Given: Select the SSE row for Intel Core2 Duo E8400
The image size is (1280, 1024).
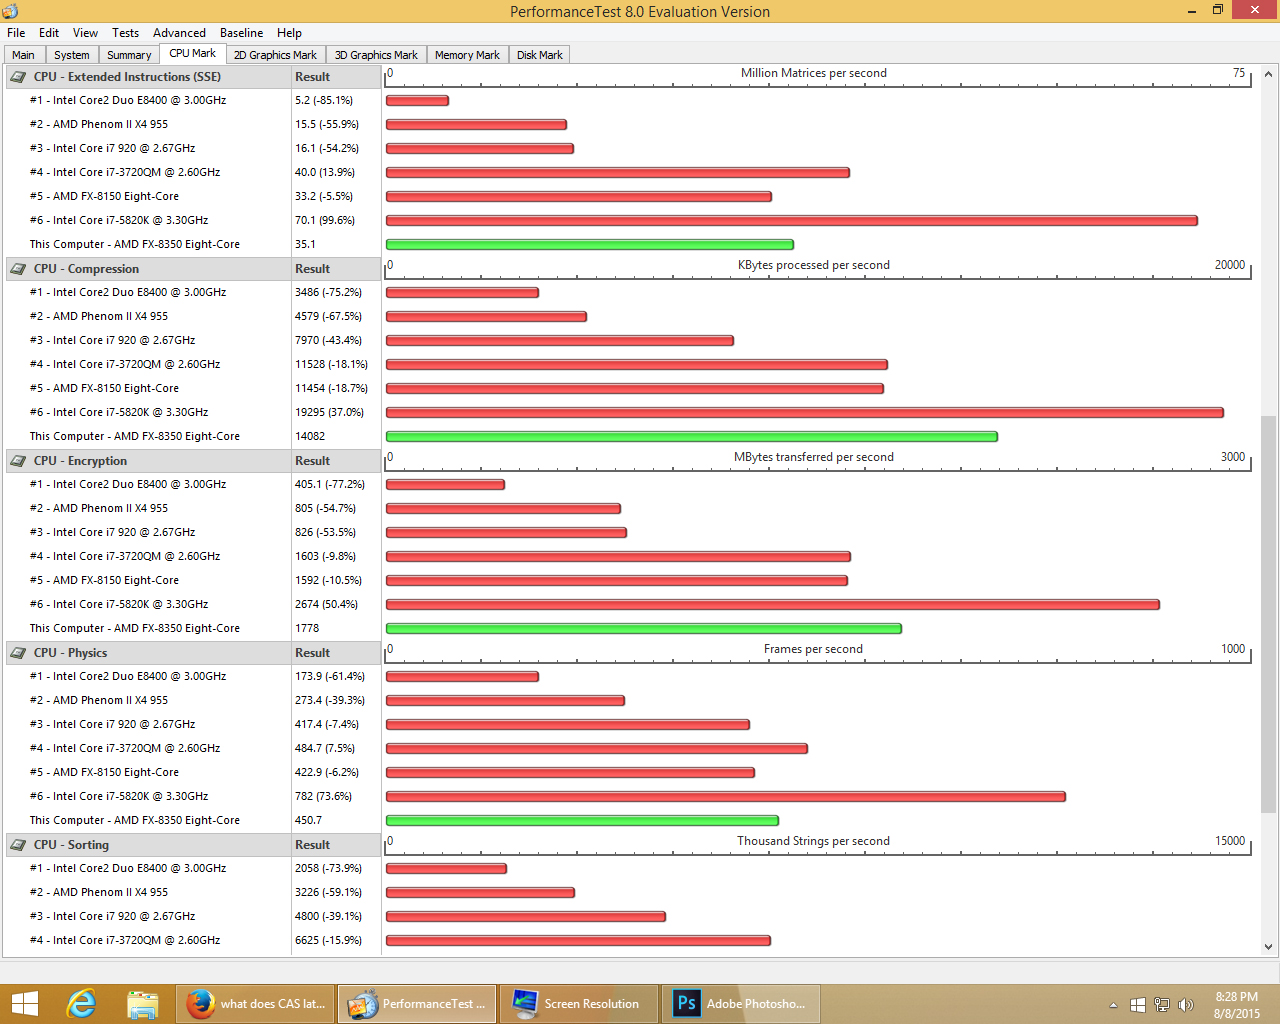Looking at the screenshot, I should [x=128, y=100].
